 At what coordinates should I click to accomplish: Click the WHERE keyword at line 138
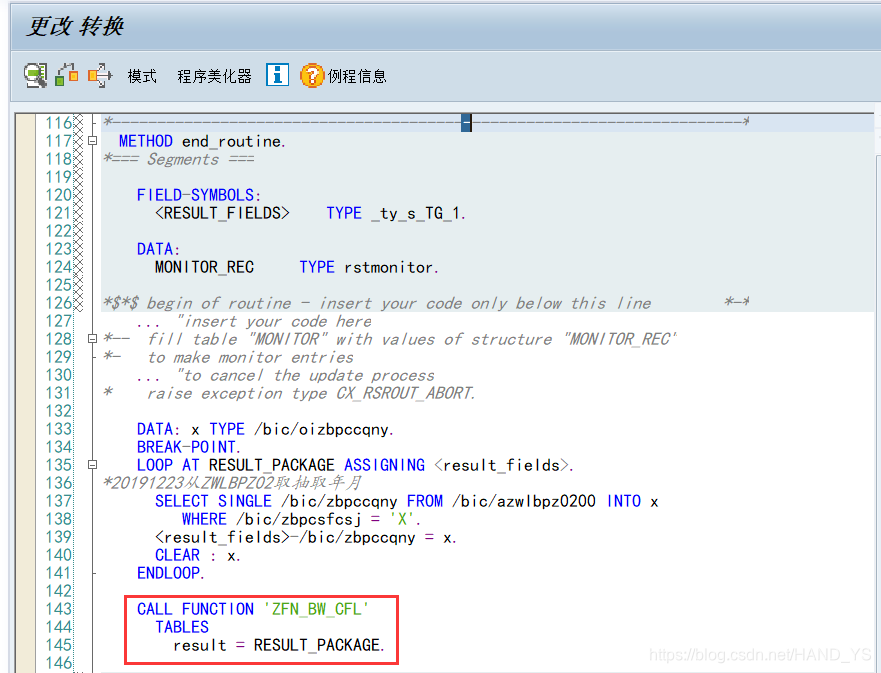[x=204, y=519]
